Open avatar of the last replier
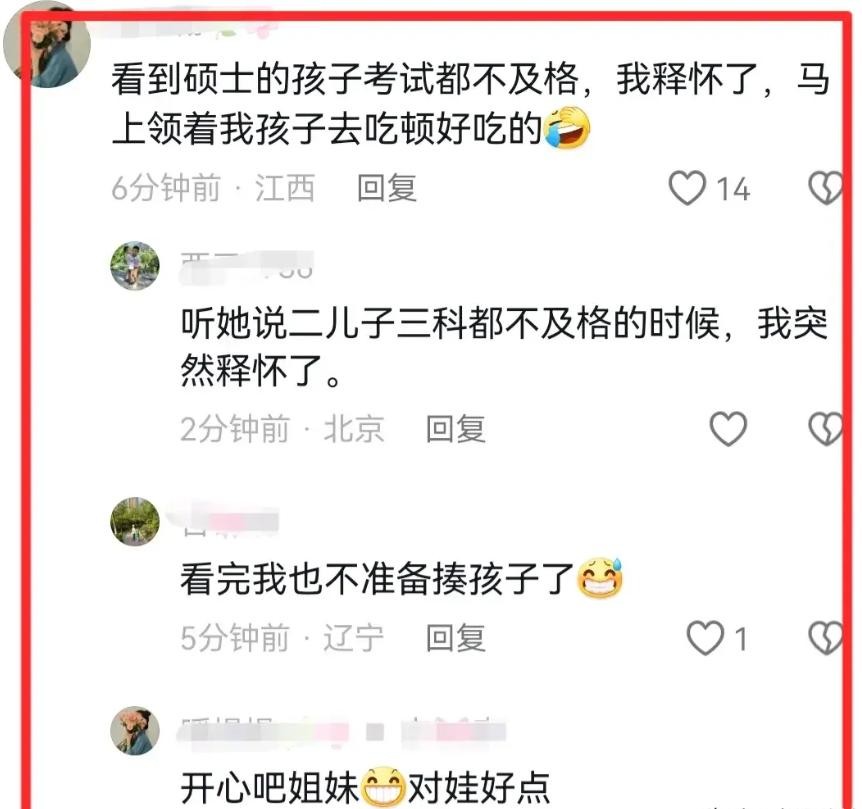862x809 pixels. pyautogui.click(x=135, y=730)
